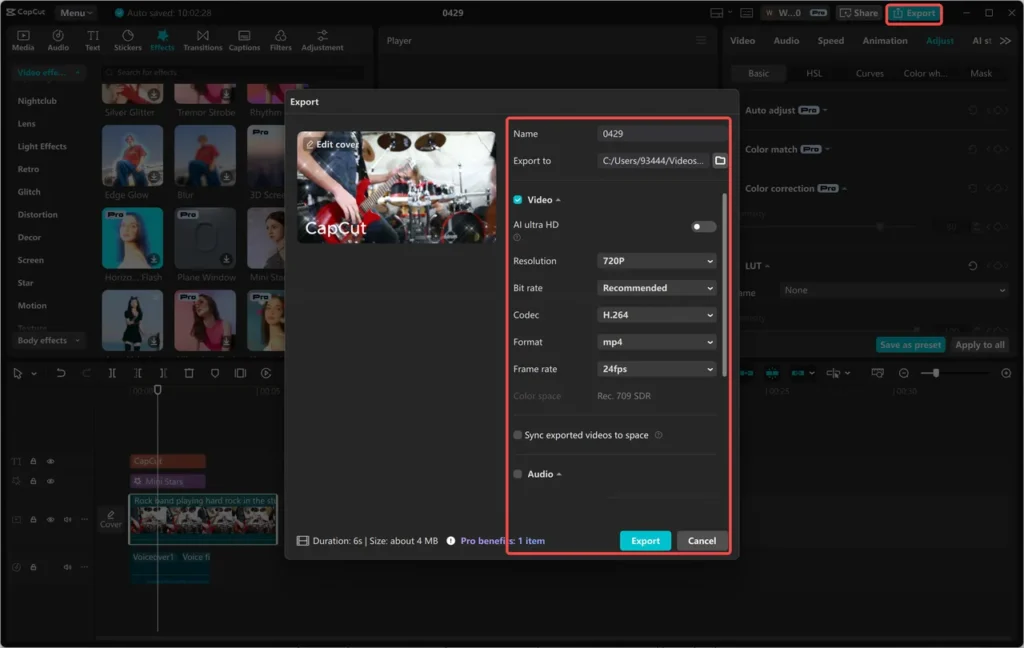Open the Pro benefits: 1 item link
The height and width of the screenshot is (648, 1024).
502,541
